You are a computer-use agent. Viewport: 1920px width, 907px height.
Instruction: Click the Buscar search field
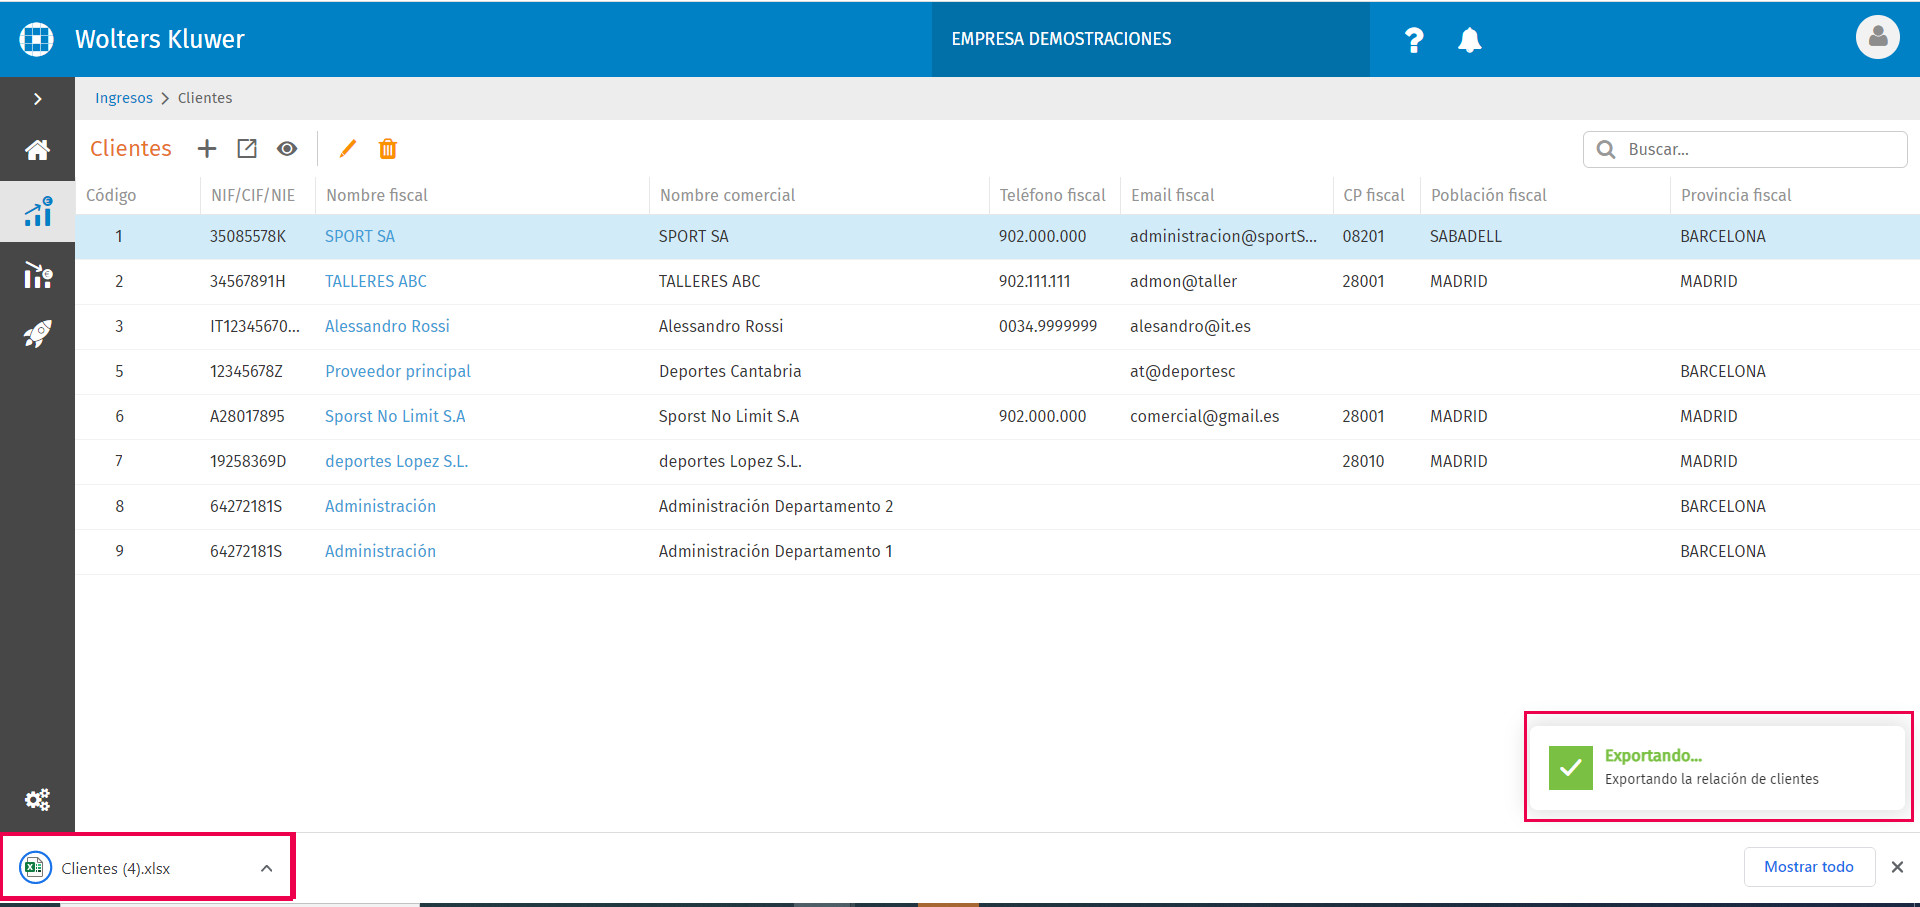click(1745, 149)
